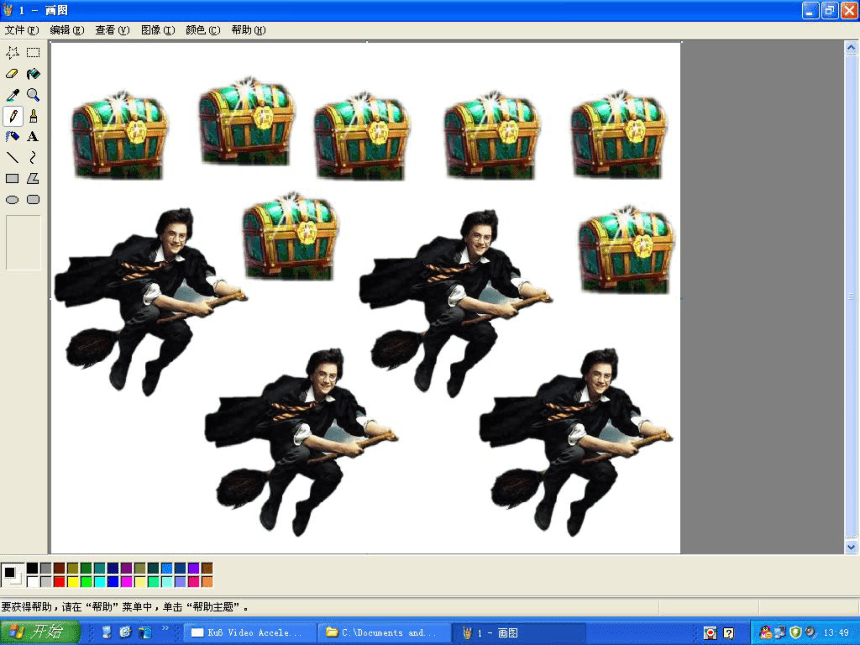Image resolution: width=860 pixels, height=645 pixels.
Task: Choose the Brush tool
Action: [33, 116]
